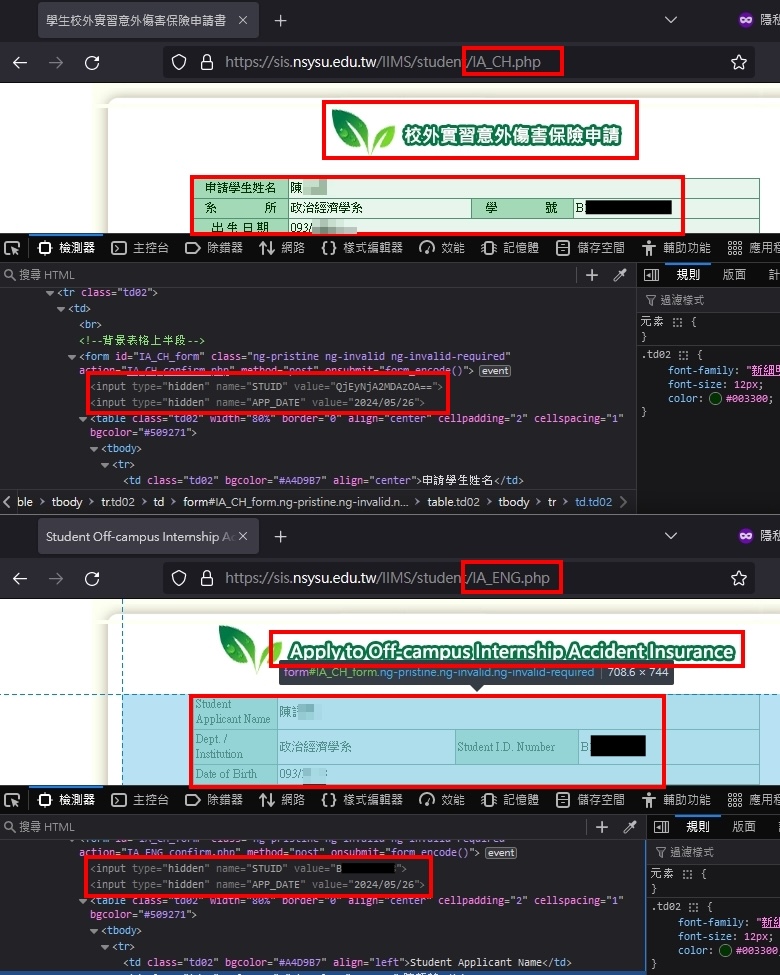The image size is (780, 975).
Task: Click event badge on top form element
Action: [x=494, y=371]
